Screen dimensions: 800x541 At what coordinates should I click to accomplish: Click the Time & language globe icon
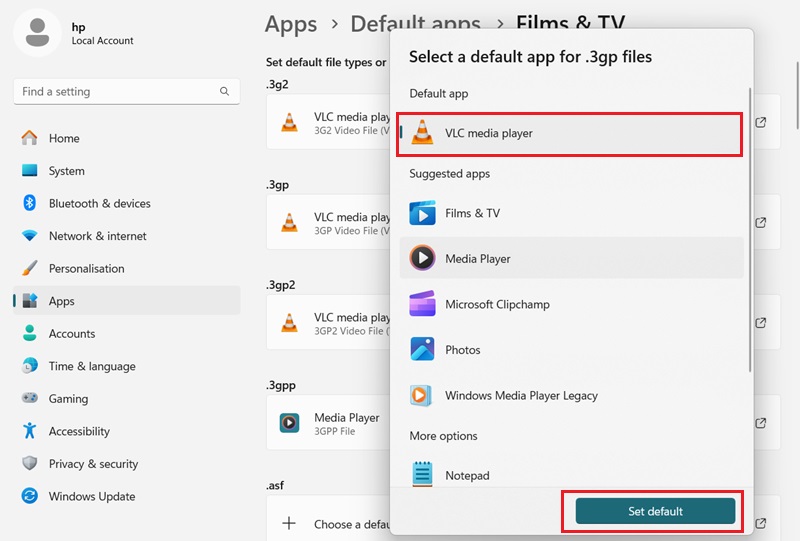pos(30,365)
